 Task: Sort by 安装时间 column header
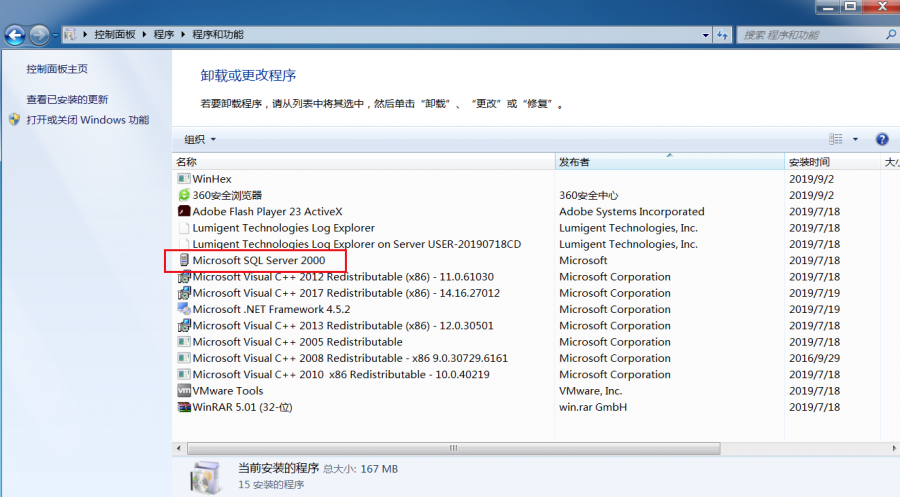(x=832, y=162)
